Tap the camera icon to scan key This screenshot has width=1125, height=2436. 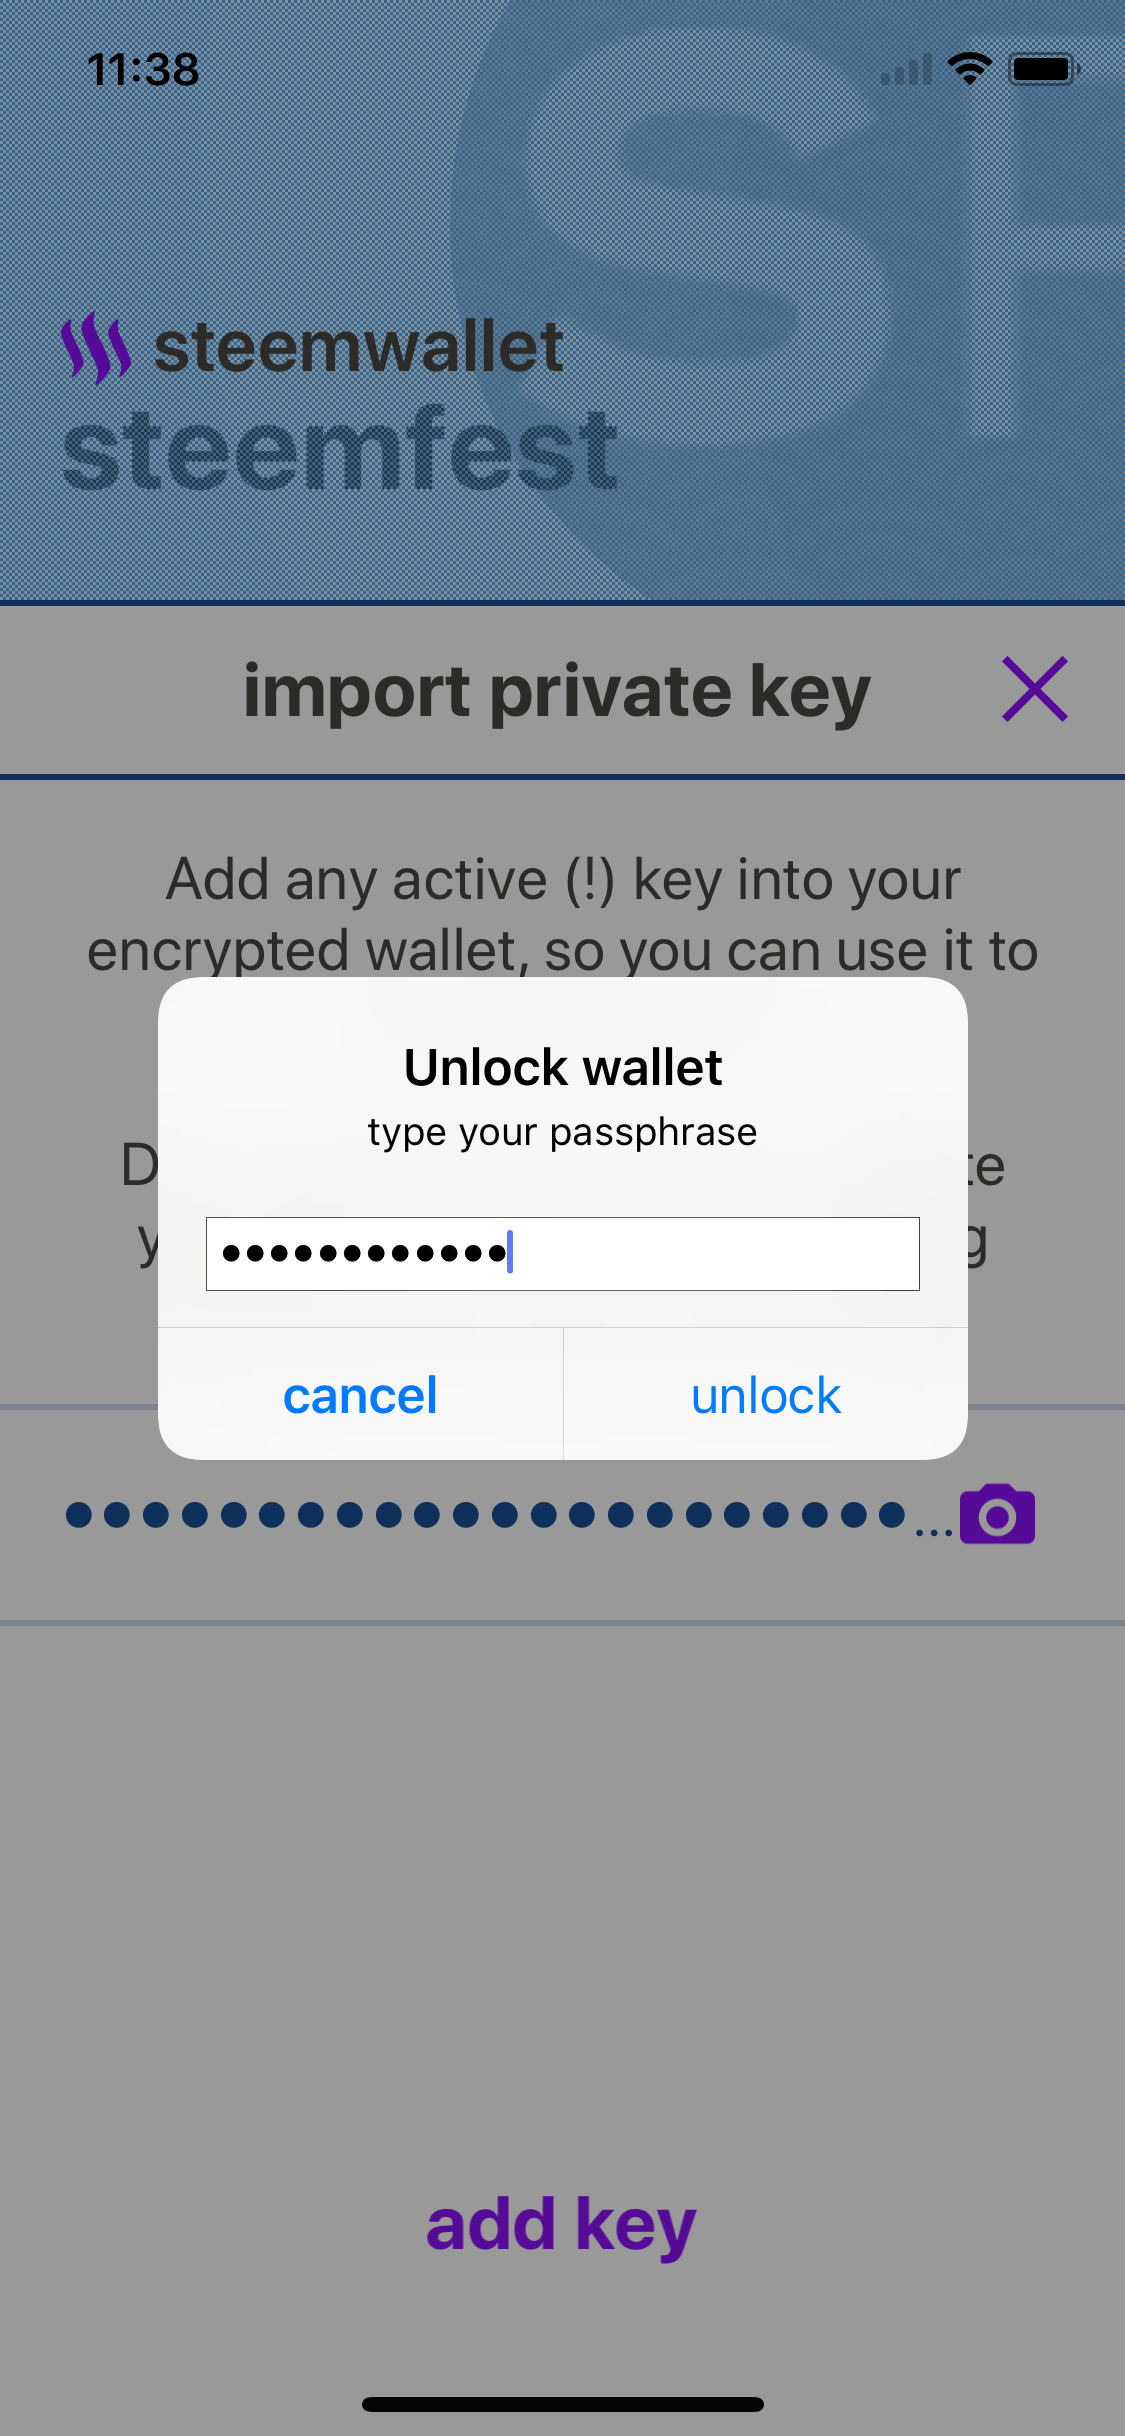[x=997, y=1515]
